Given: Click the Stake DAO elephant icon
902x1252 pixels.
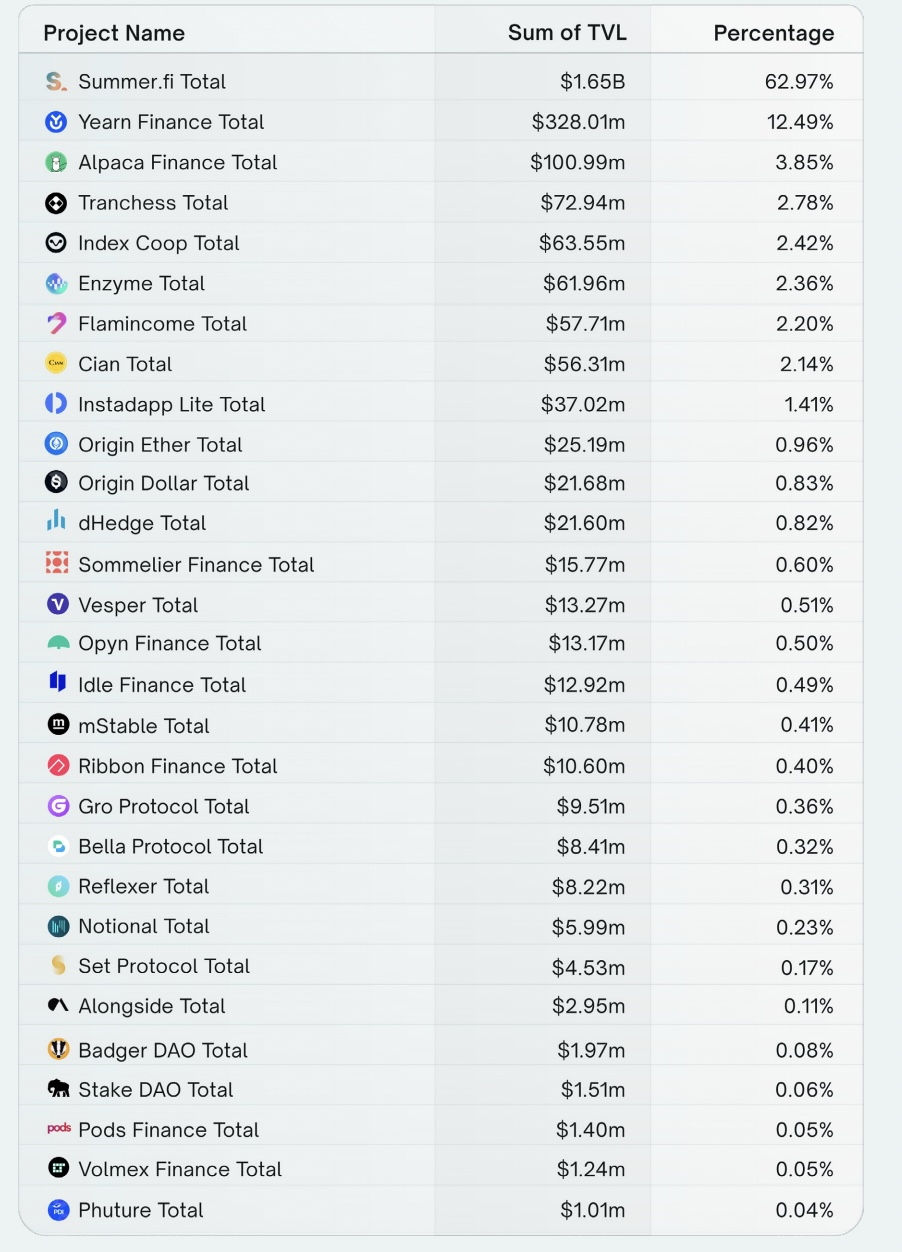Looking at the screenshot, I should 58,1089.
